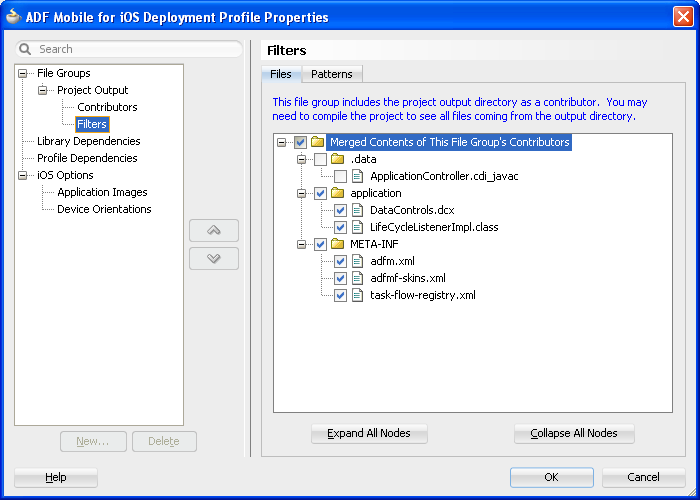
Task: Click the dialog title bar app icon
Action: coord(14,17)
